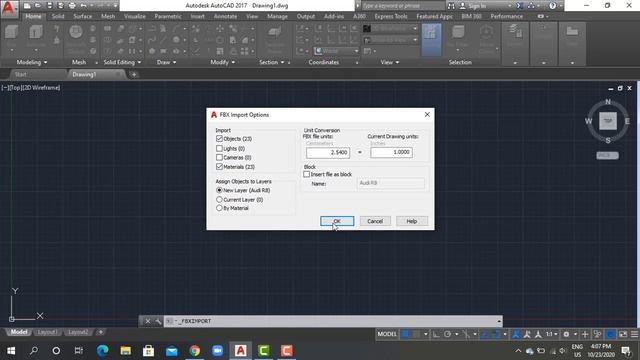The width and height of the screenshot is (640, 360).
Task: Click the Open file quick access icon
Action: 38,6
